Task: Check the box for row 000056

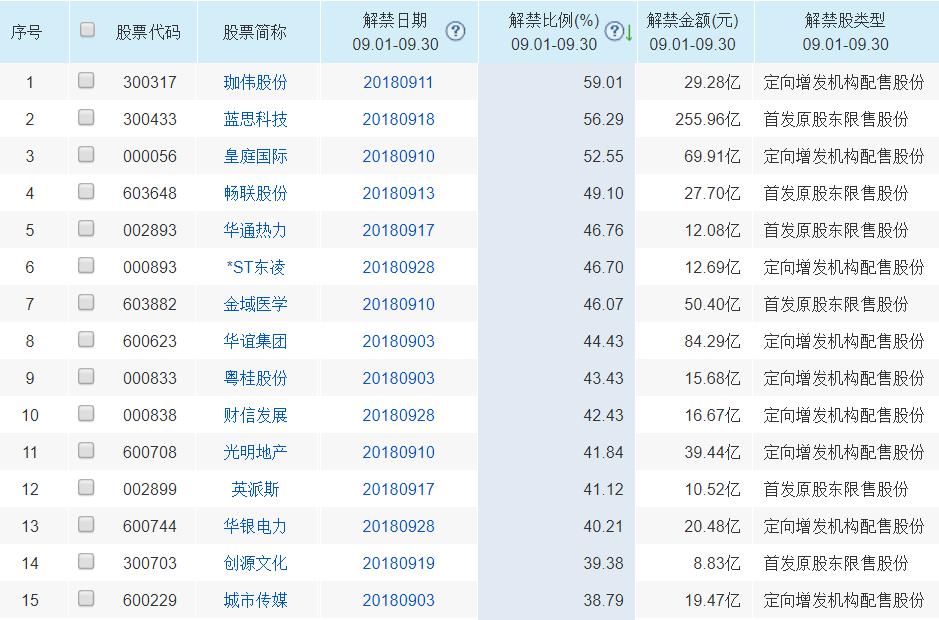Action: click(86, 155)
